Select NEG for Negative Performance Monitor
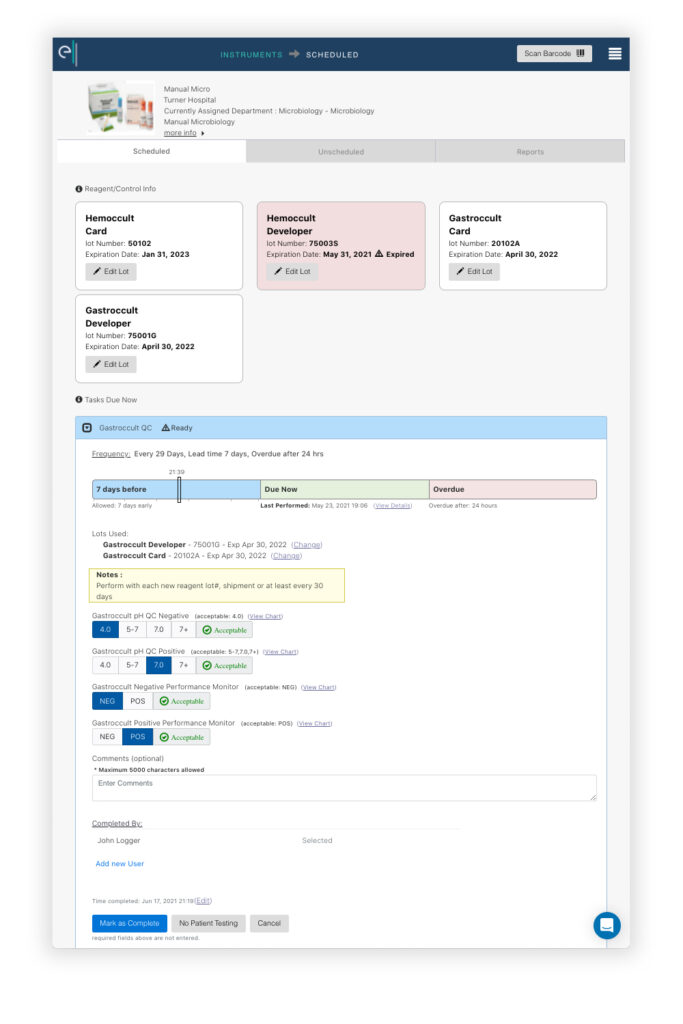Viewport: 683px width, 1024px height. [x=107, y=701]
